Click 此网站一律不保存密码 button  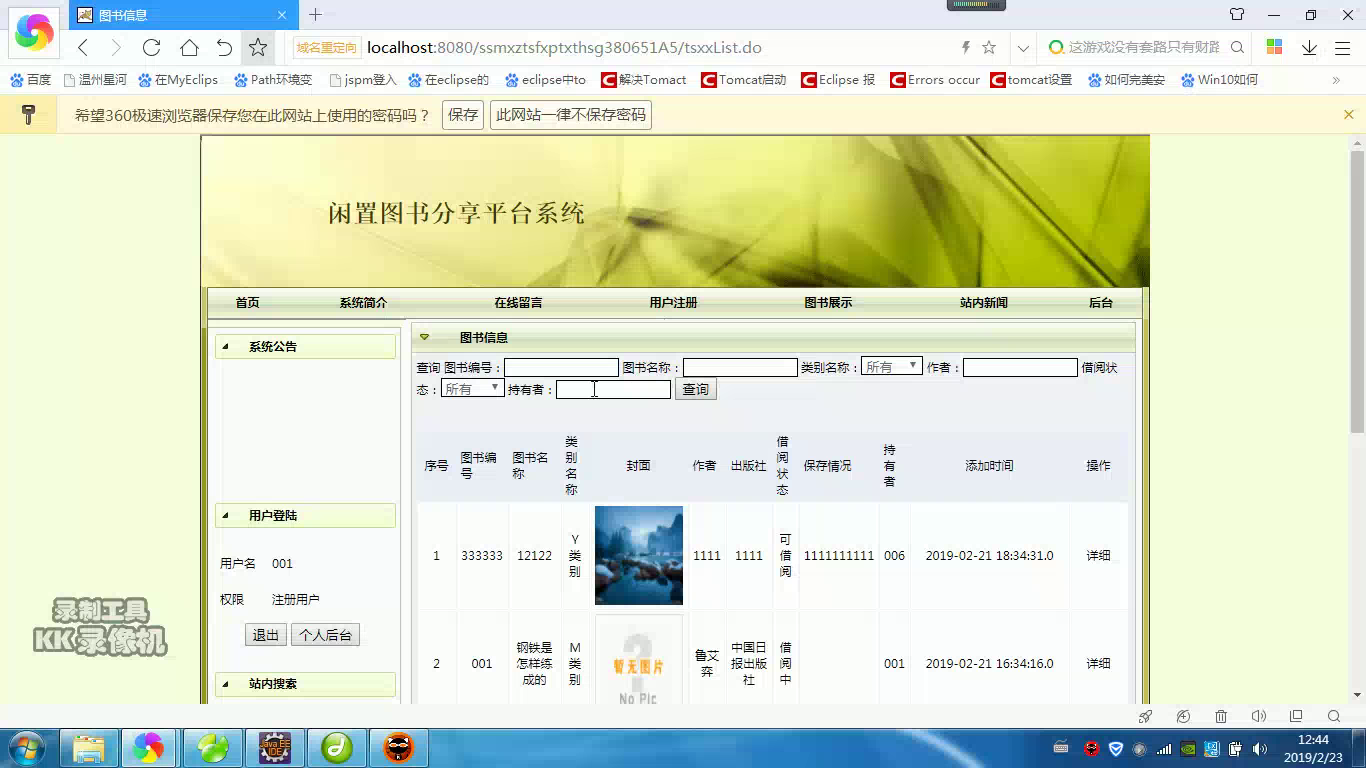point(571,115)
